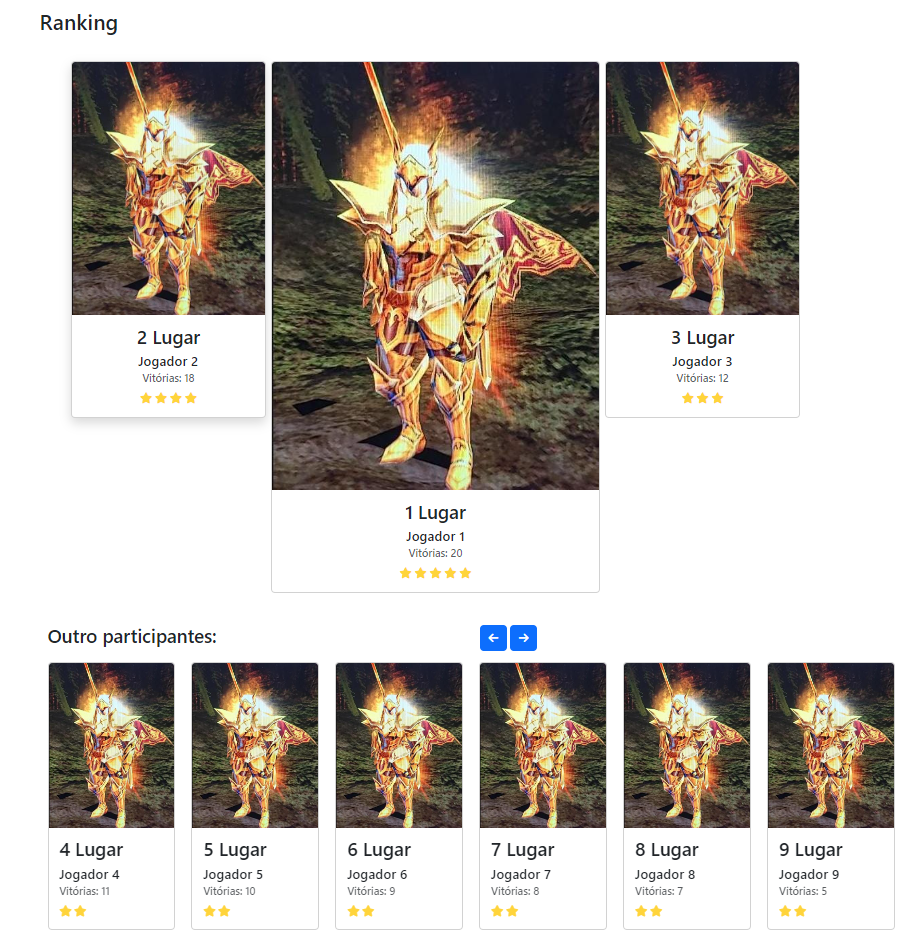The image size is (910, 939).
Task: Click the left arrow carousel button
Action: coord(493,638)
